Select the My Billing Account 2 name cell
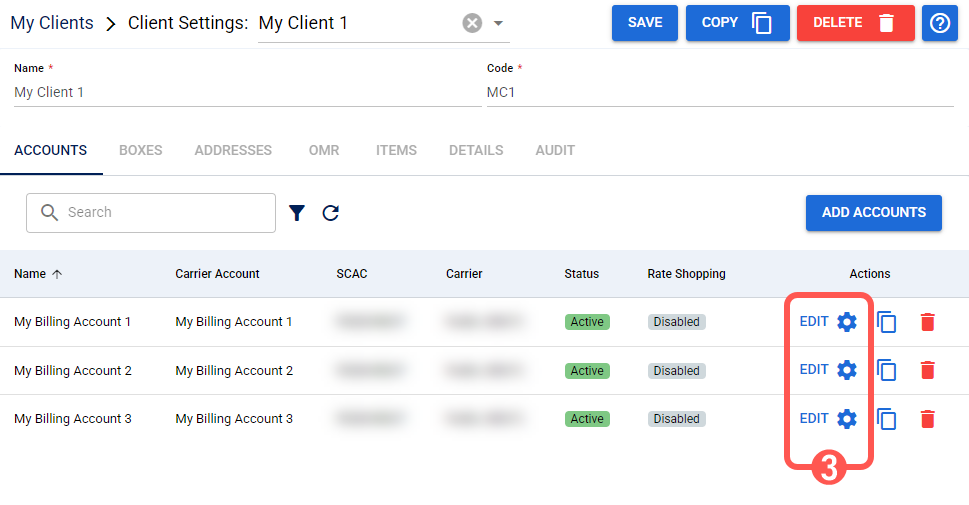The height and width of the screenshot is (505, 969). click(73, 371)
